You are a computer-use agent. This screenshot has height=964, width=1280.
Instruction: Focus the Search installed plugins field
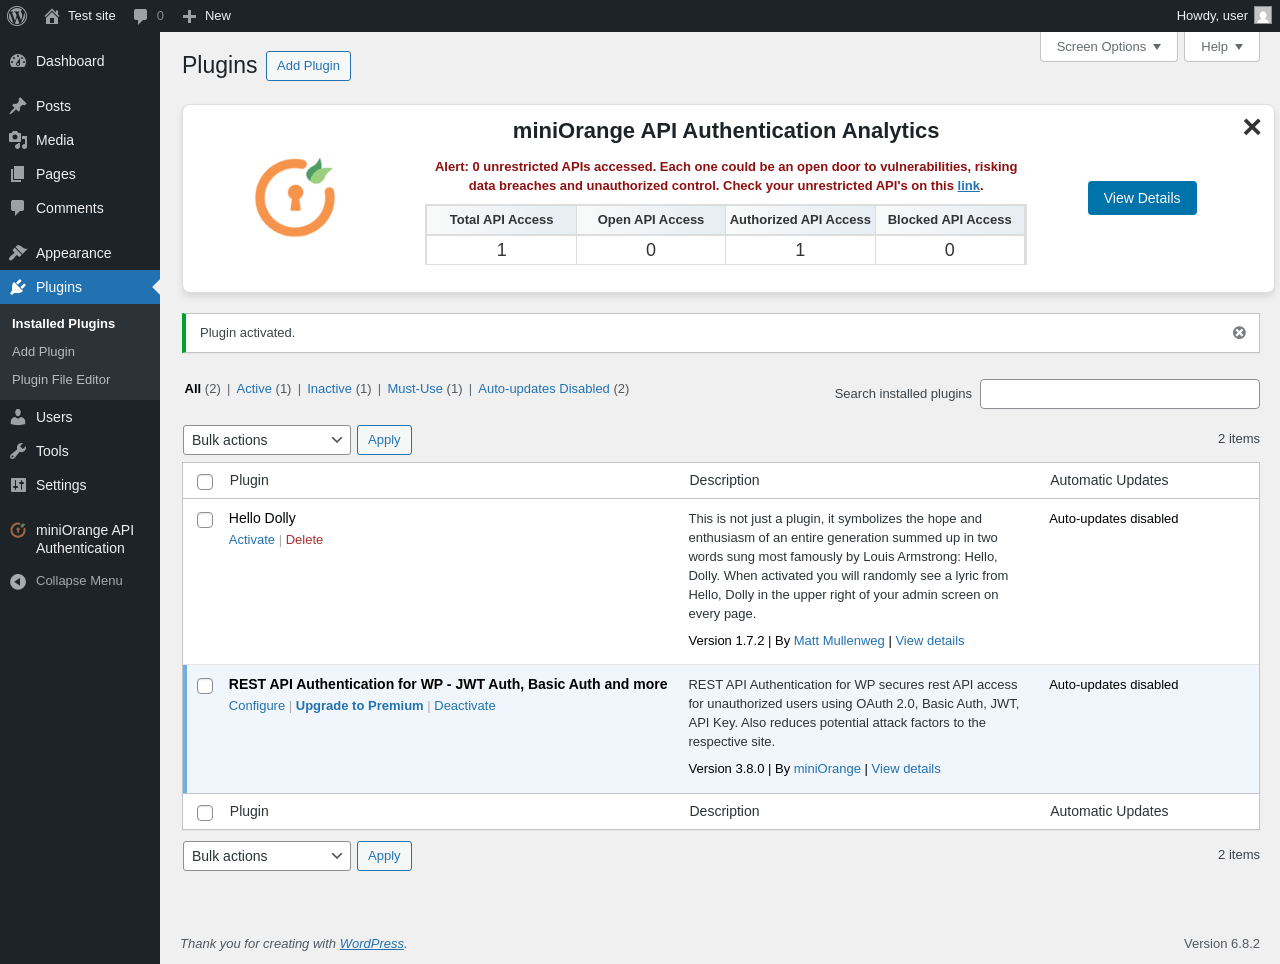pos(1120,394)
